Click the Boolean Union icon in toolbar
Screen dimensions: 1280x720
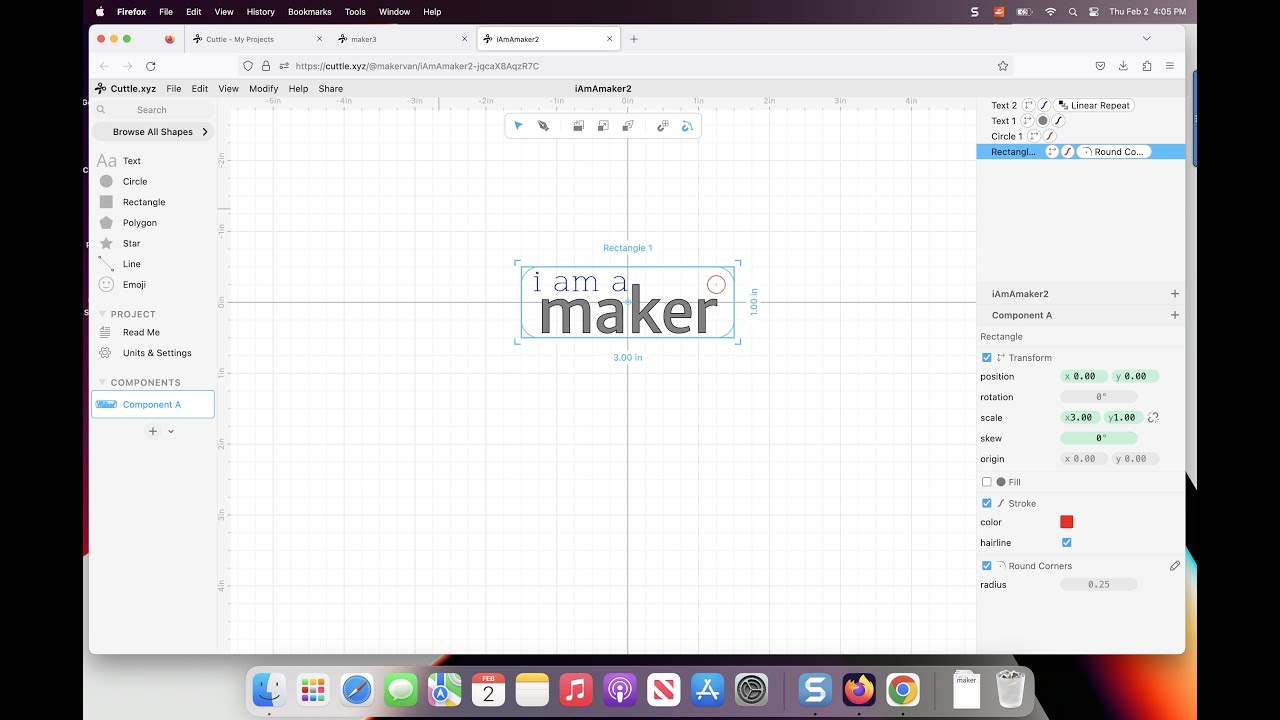[578, 126]
